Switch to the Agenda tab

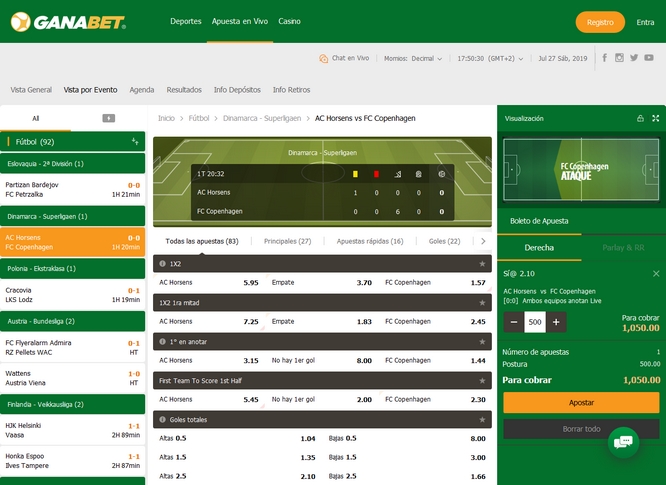142,90
